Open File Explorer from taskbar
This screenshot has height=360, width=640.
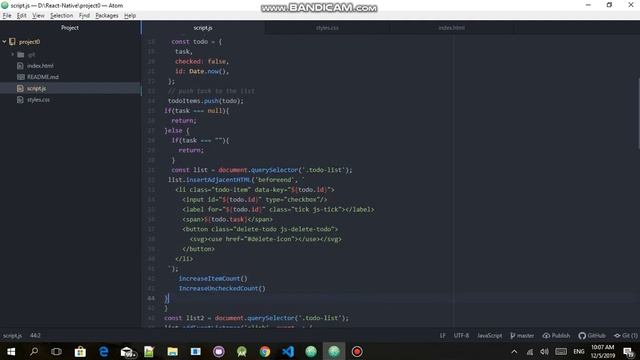click(x=173, y=351)
